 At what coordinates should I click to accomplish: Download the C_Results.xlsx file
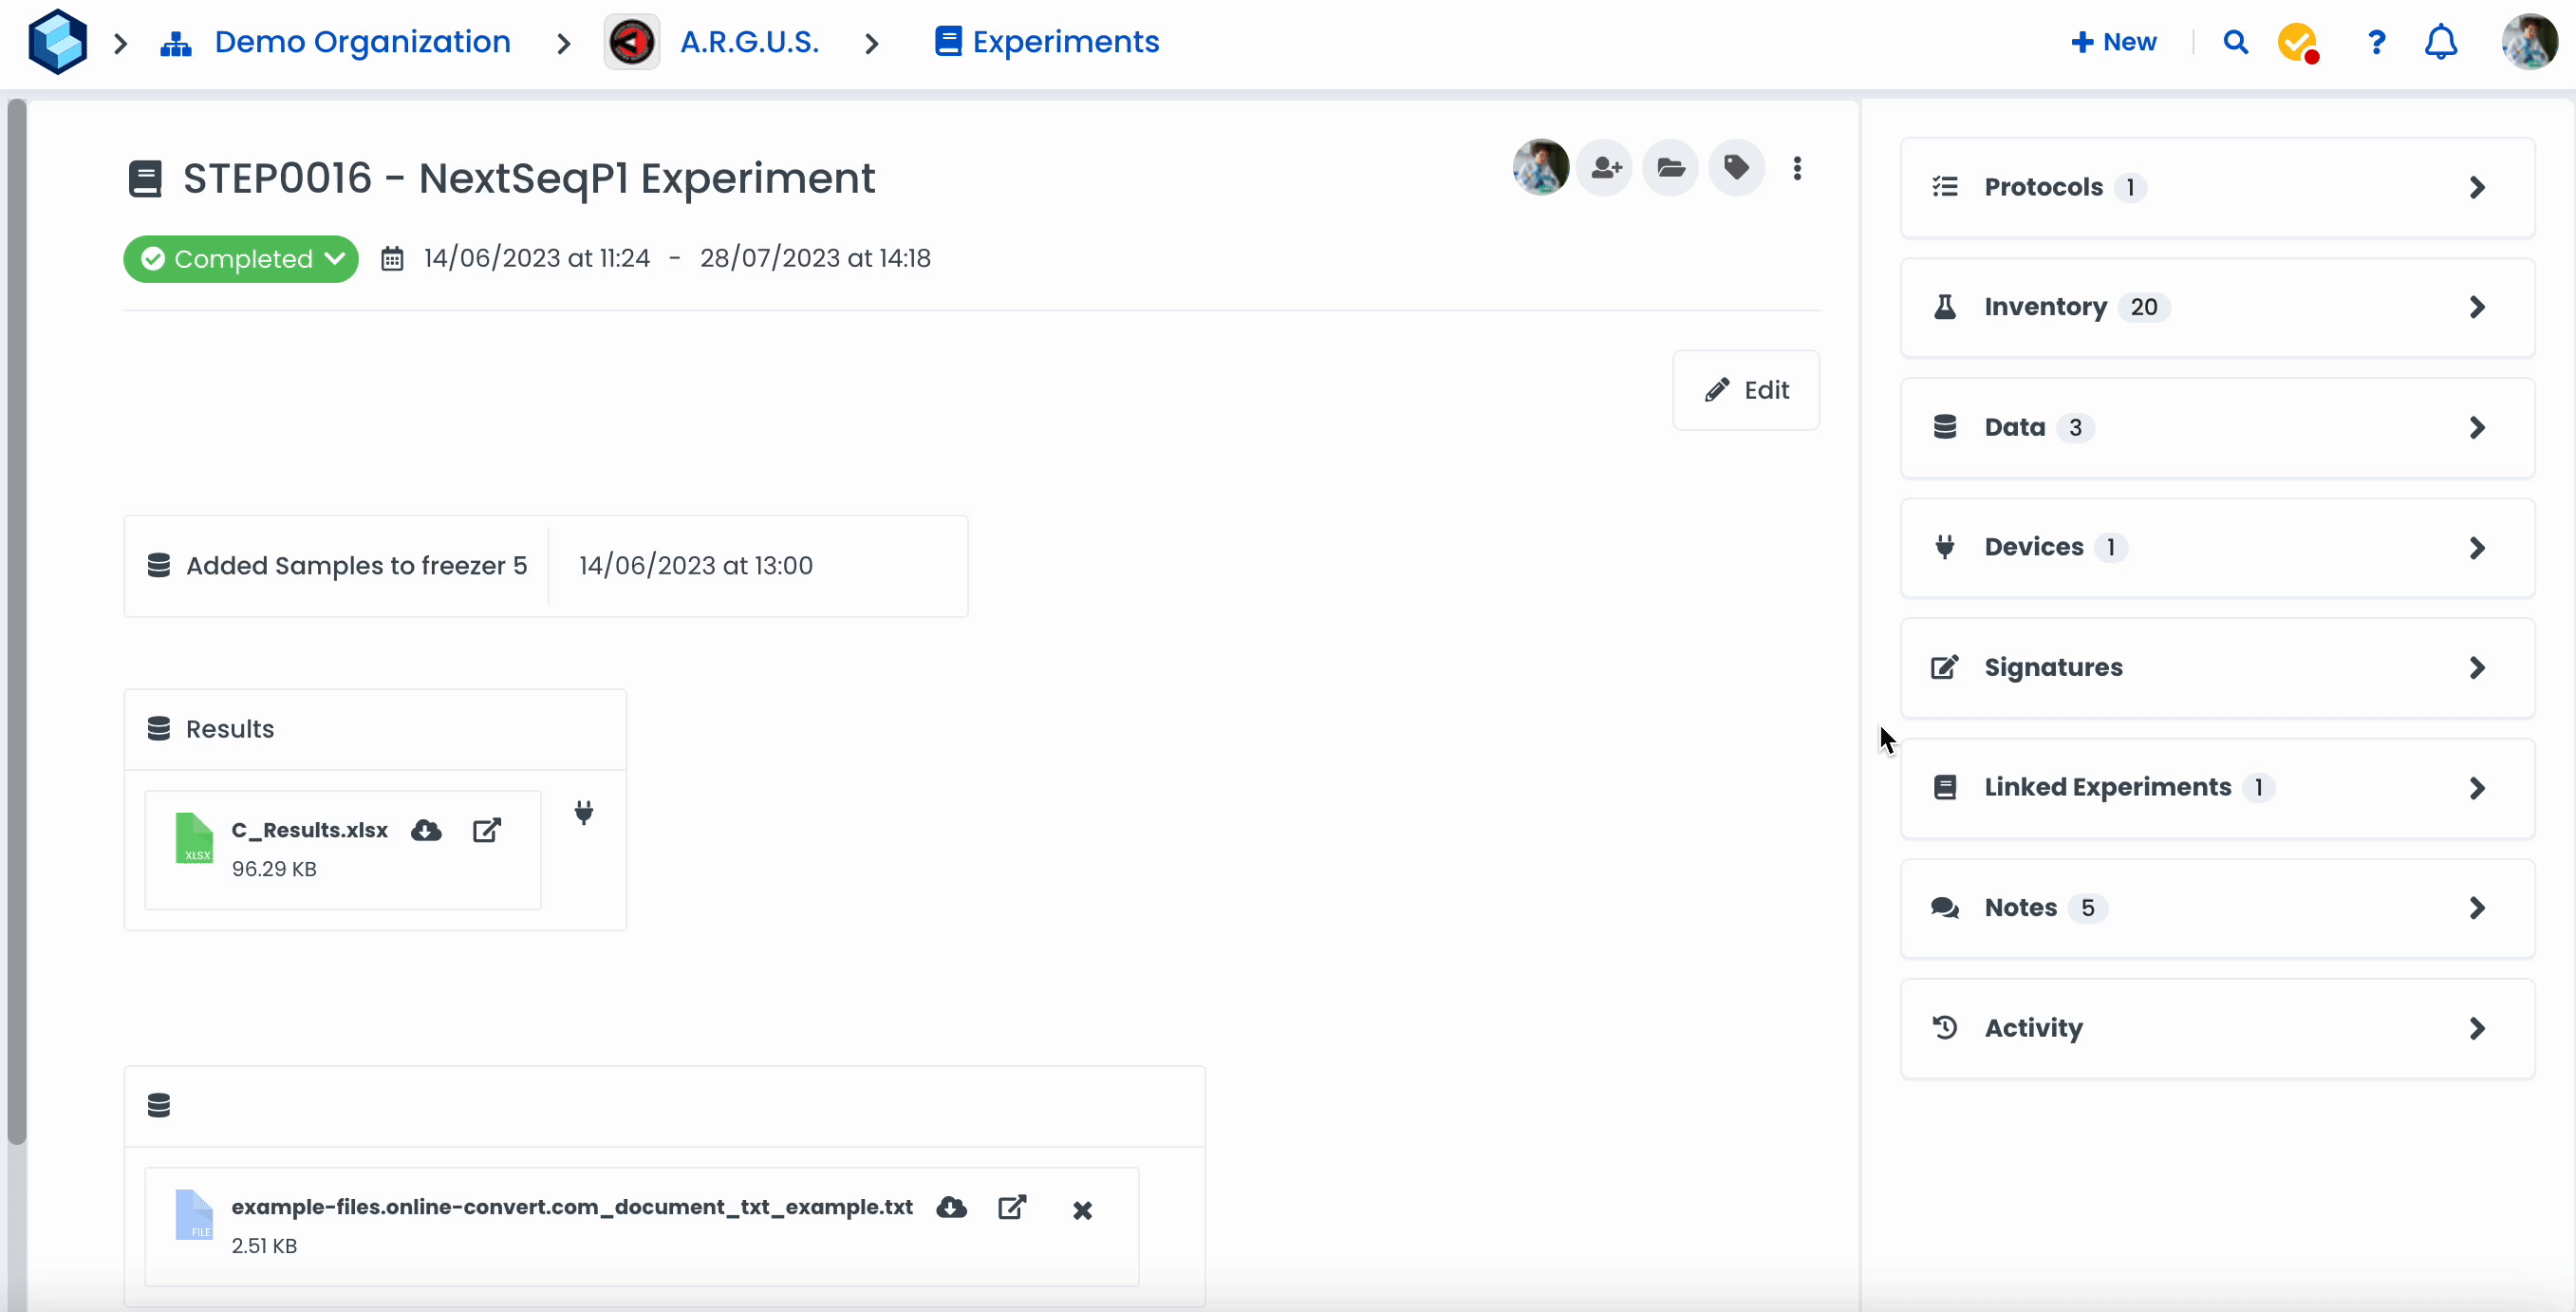pyautogui.click(x=426, y=830)
